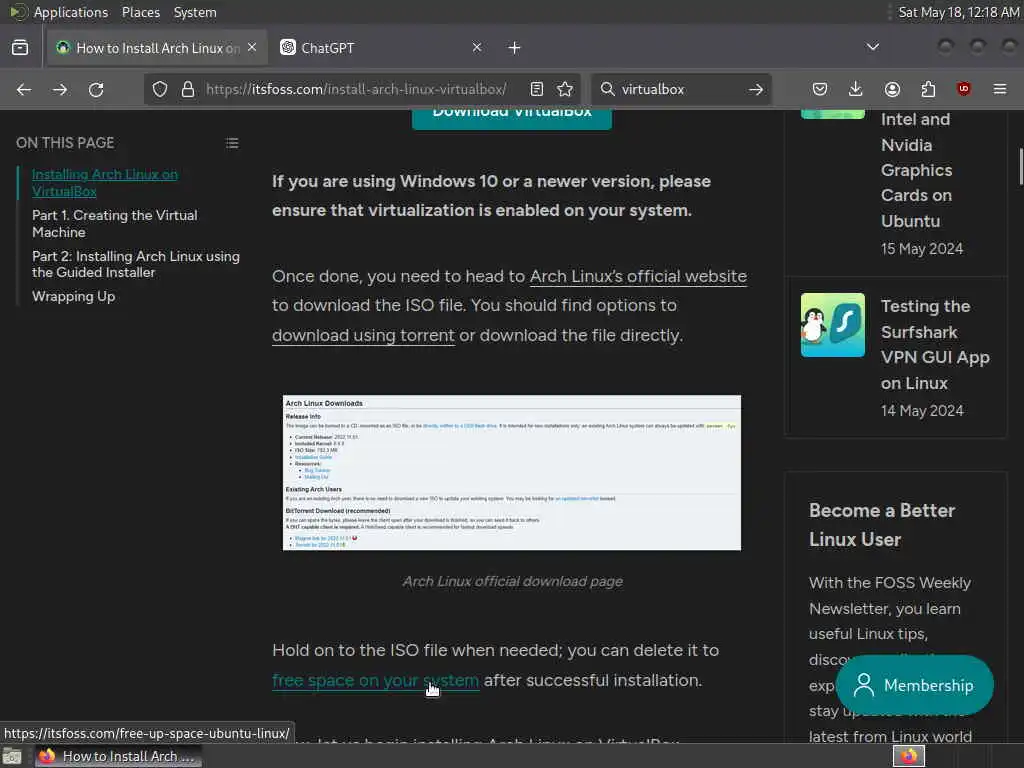Open the Pocket save icon
This screenshot has height=768, width=1024.
[820, 89]
